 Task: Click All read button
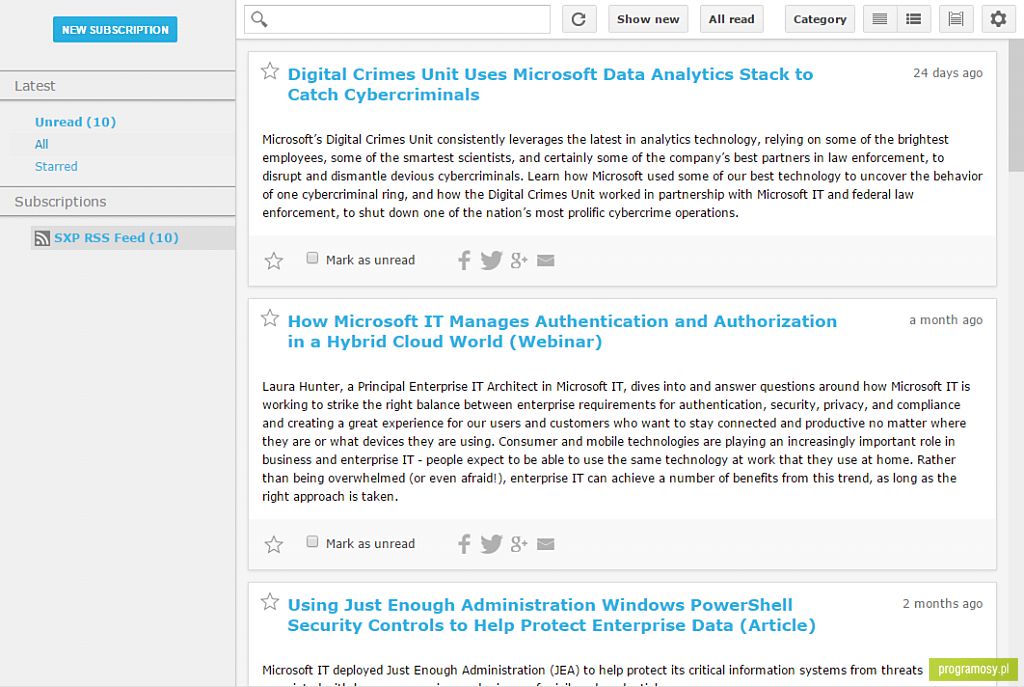point(731,19)
